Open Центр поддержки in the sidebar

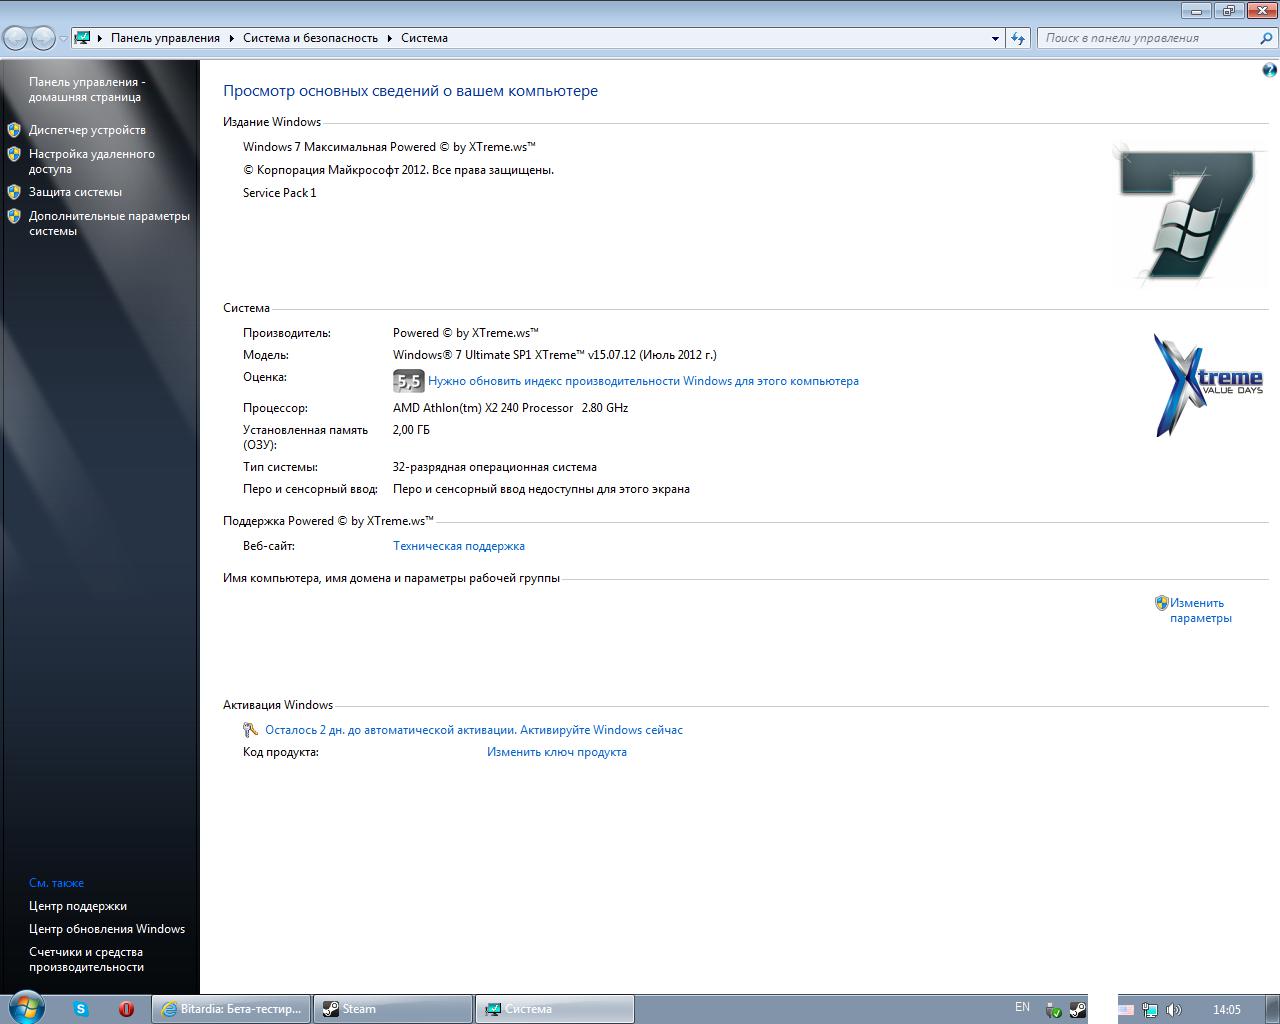pos(78,906)
